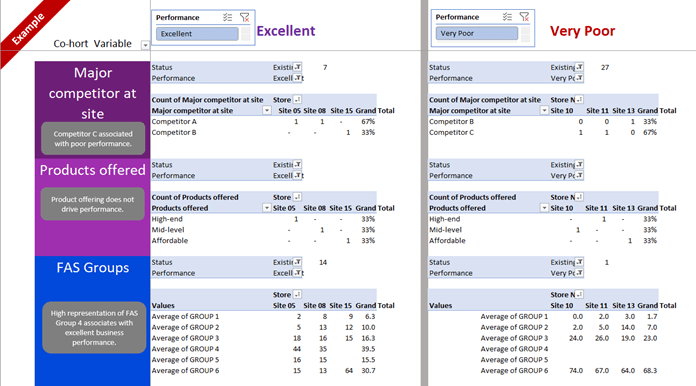This screenshot has height=386, width=696.
Task: Select the 'Competitor C' row label
Action: (x=451, y=132)
